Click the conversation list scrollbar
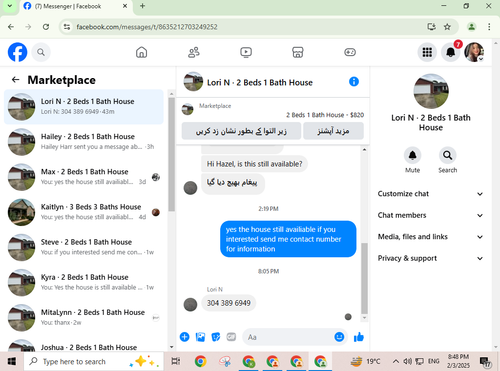The image size is (500, 371). pyautogui.click(x=171, y=155)
